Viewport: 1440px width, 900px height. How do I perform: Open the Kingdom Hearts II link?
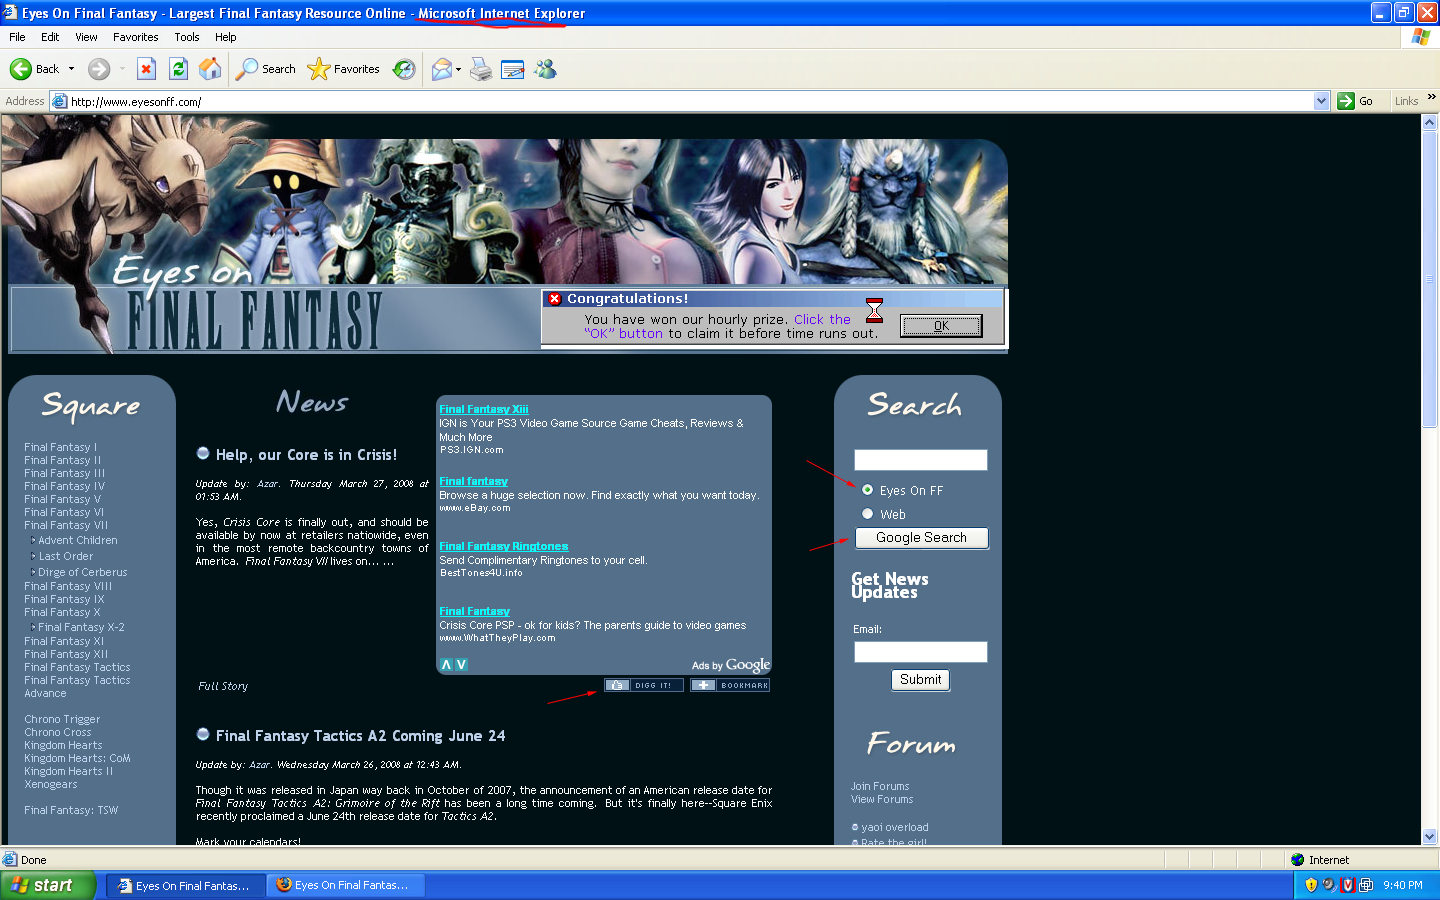tap(68, 771)
